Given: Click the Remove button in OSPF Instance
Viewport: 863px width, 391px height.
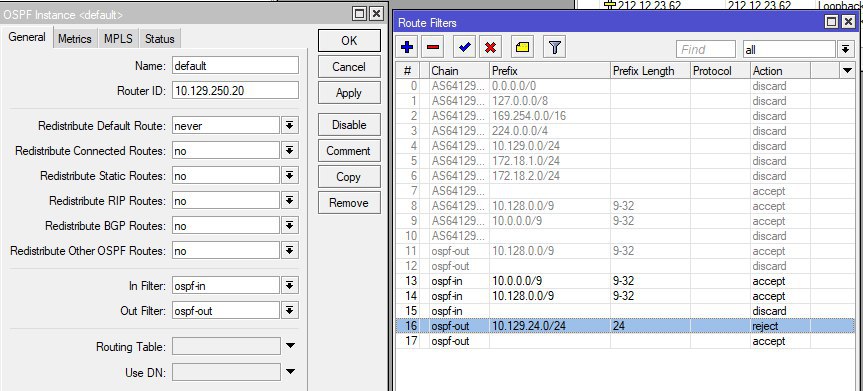Looking at the screenshot, I should point(349,203).
